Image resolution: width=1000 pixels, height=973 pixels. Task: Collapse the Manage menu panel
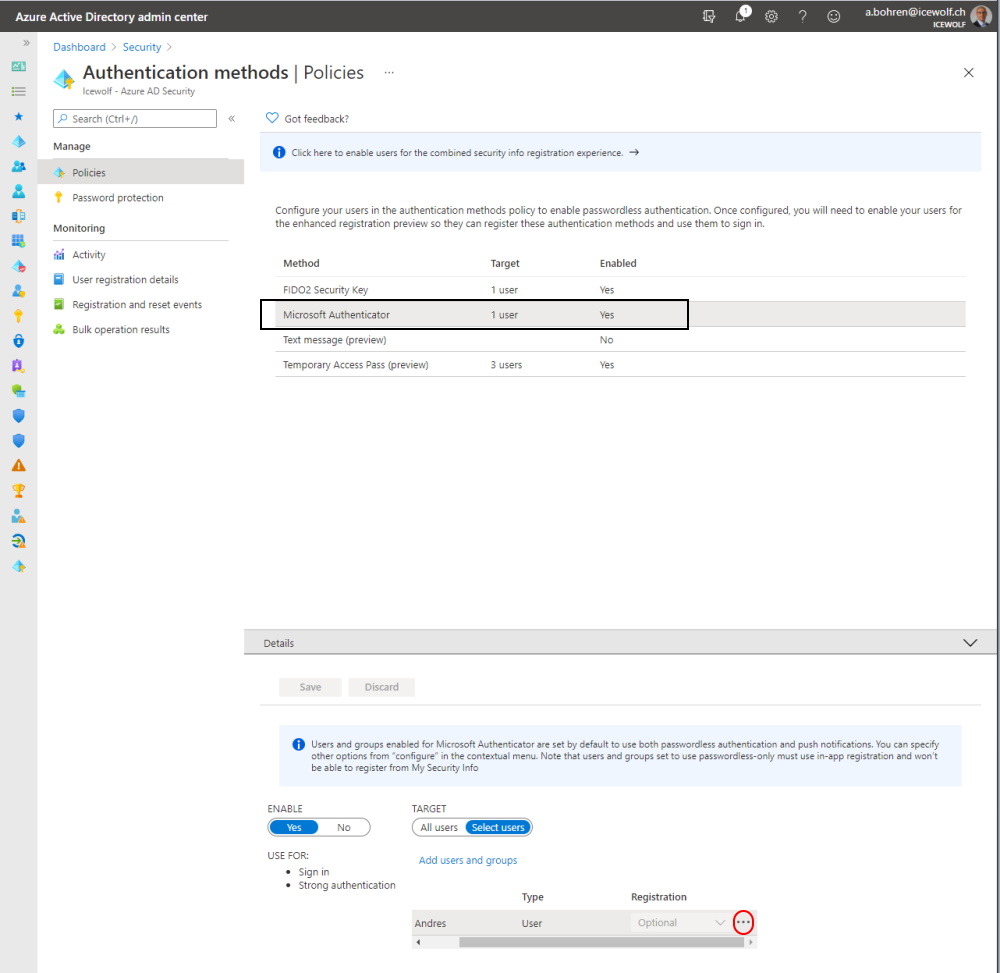[x=232, y=118]
